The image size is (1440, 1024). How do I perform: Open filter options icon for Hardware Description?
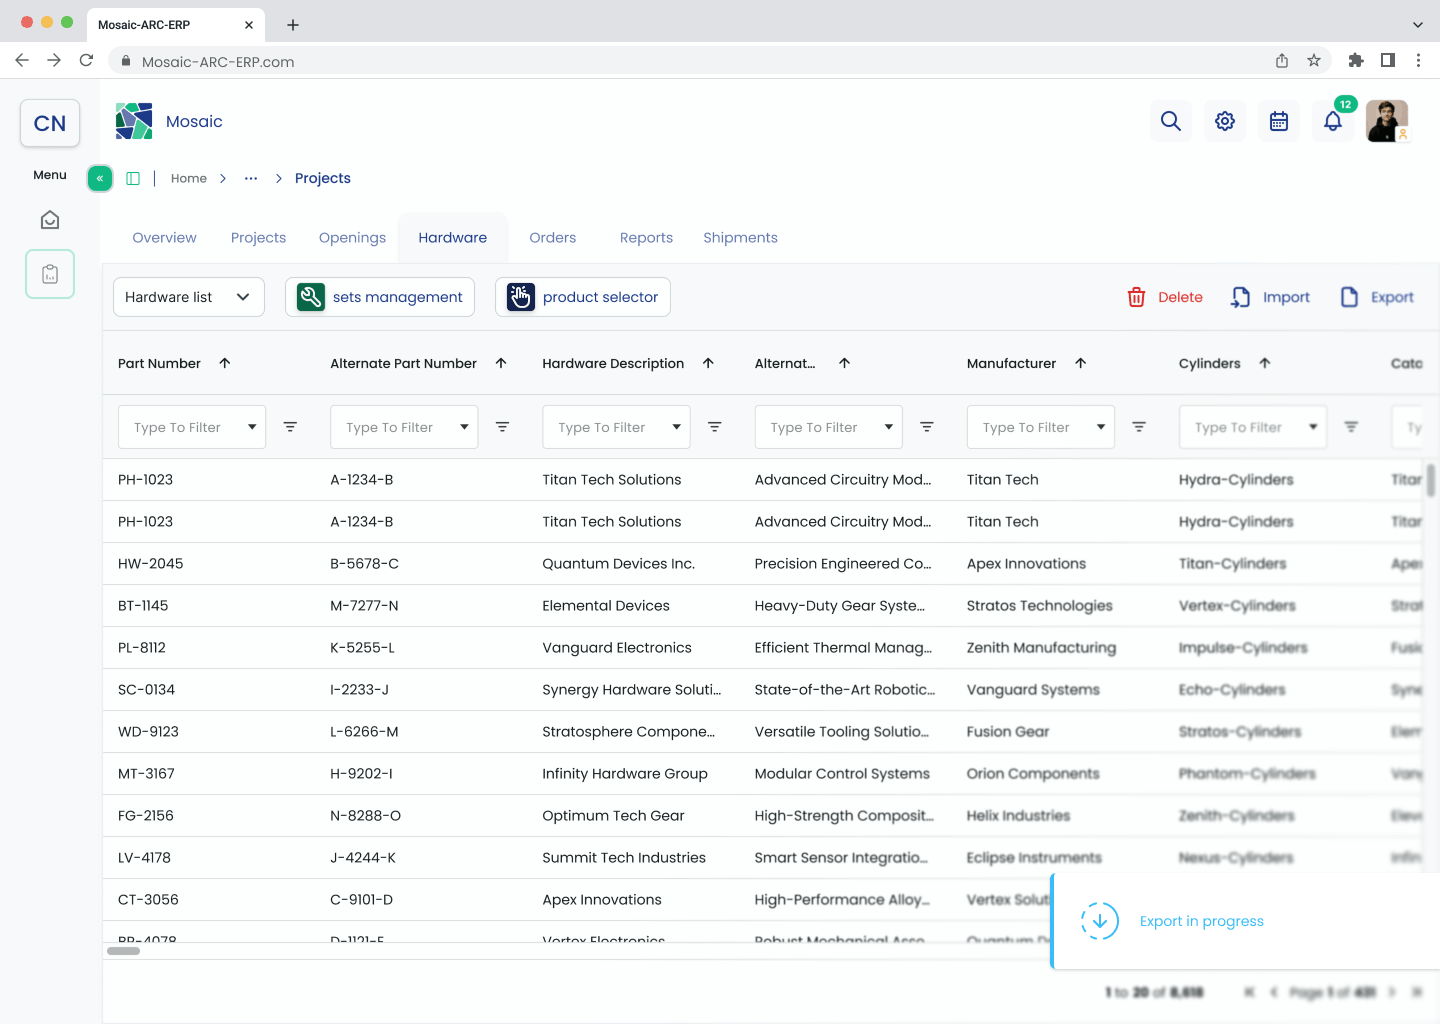coord(715,427)
